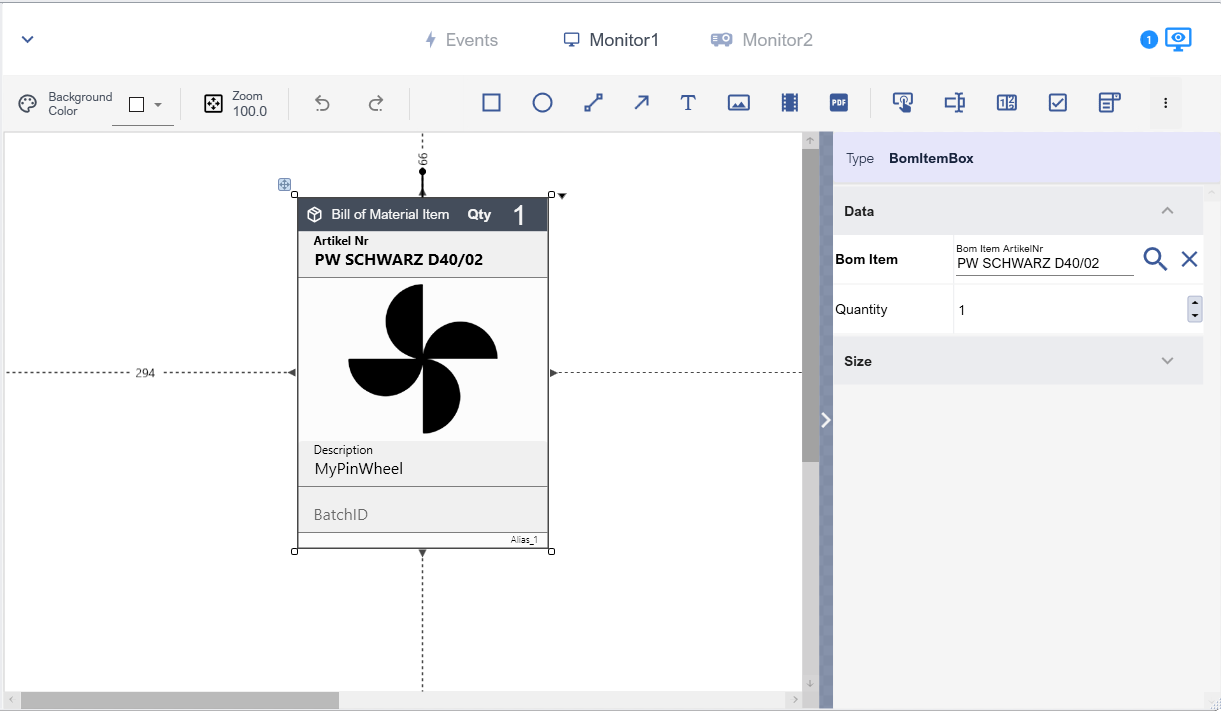Image resolution: width=1221 pixels, height=711 pixels.
Task: Pick the line drawing tool
Action: [x=593, y=103]
